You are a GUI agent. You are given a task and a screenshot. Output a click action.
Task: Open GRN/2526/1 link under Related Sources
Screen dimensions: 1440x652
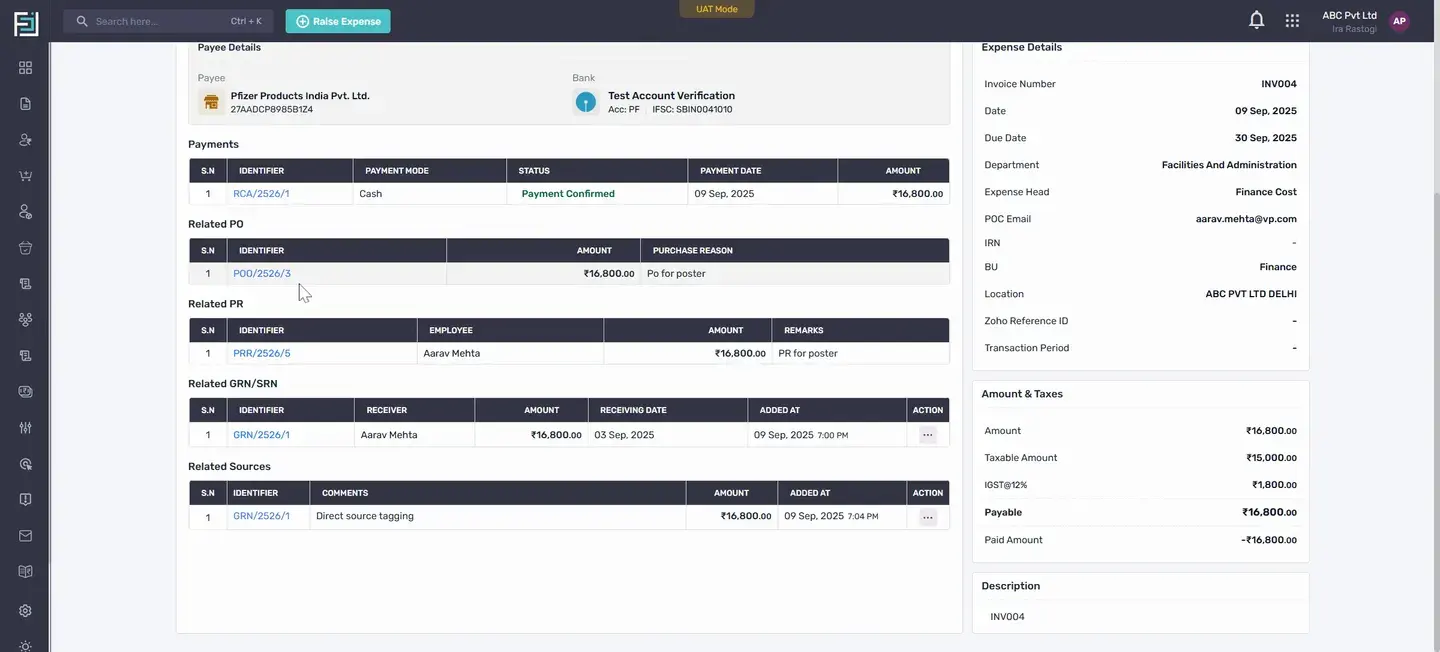coord(261,516)
